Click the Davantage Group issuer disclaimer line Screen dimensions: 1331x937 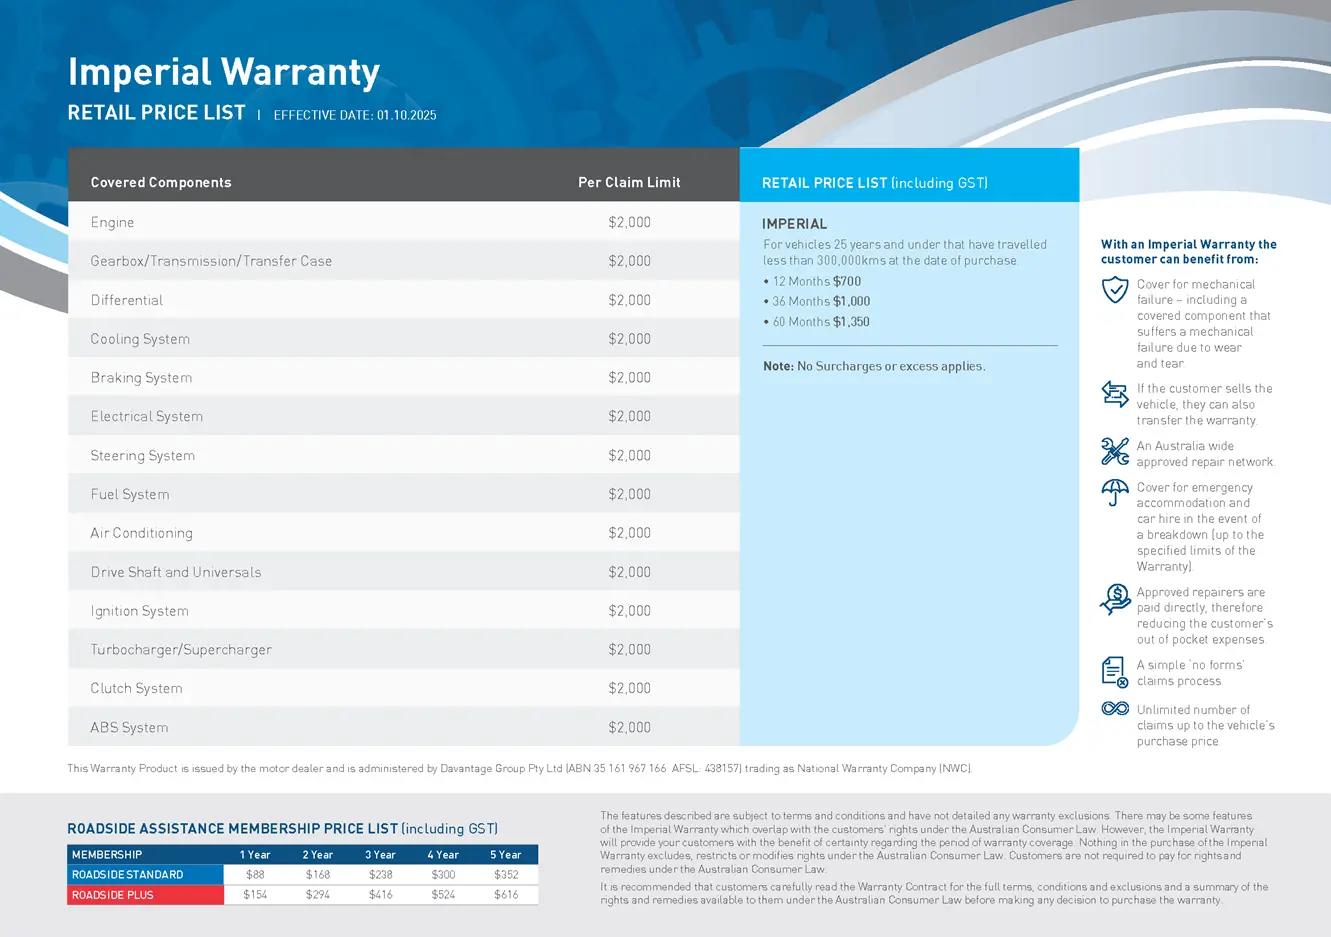pyautogui.click(x=520, y=769)
